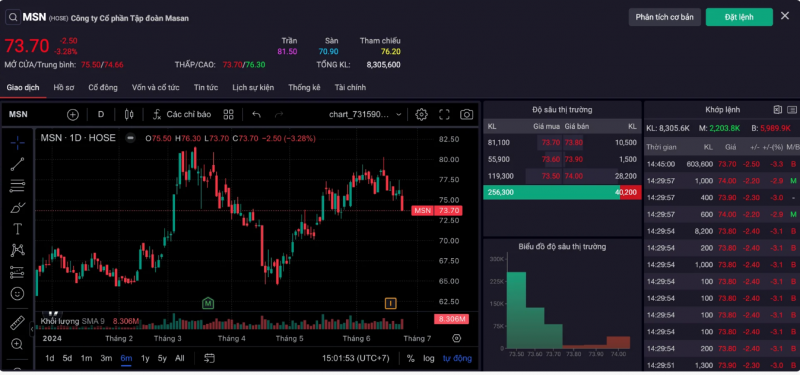Screen dimensions: 800x375
Task: Open Các chỉ báo indicators menu
Action: tap(182, 114)
